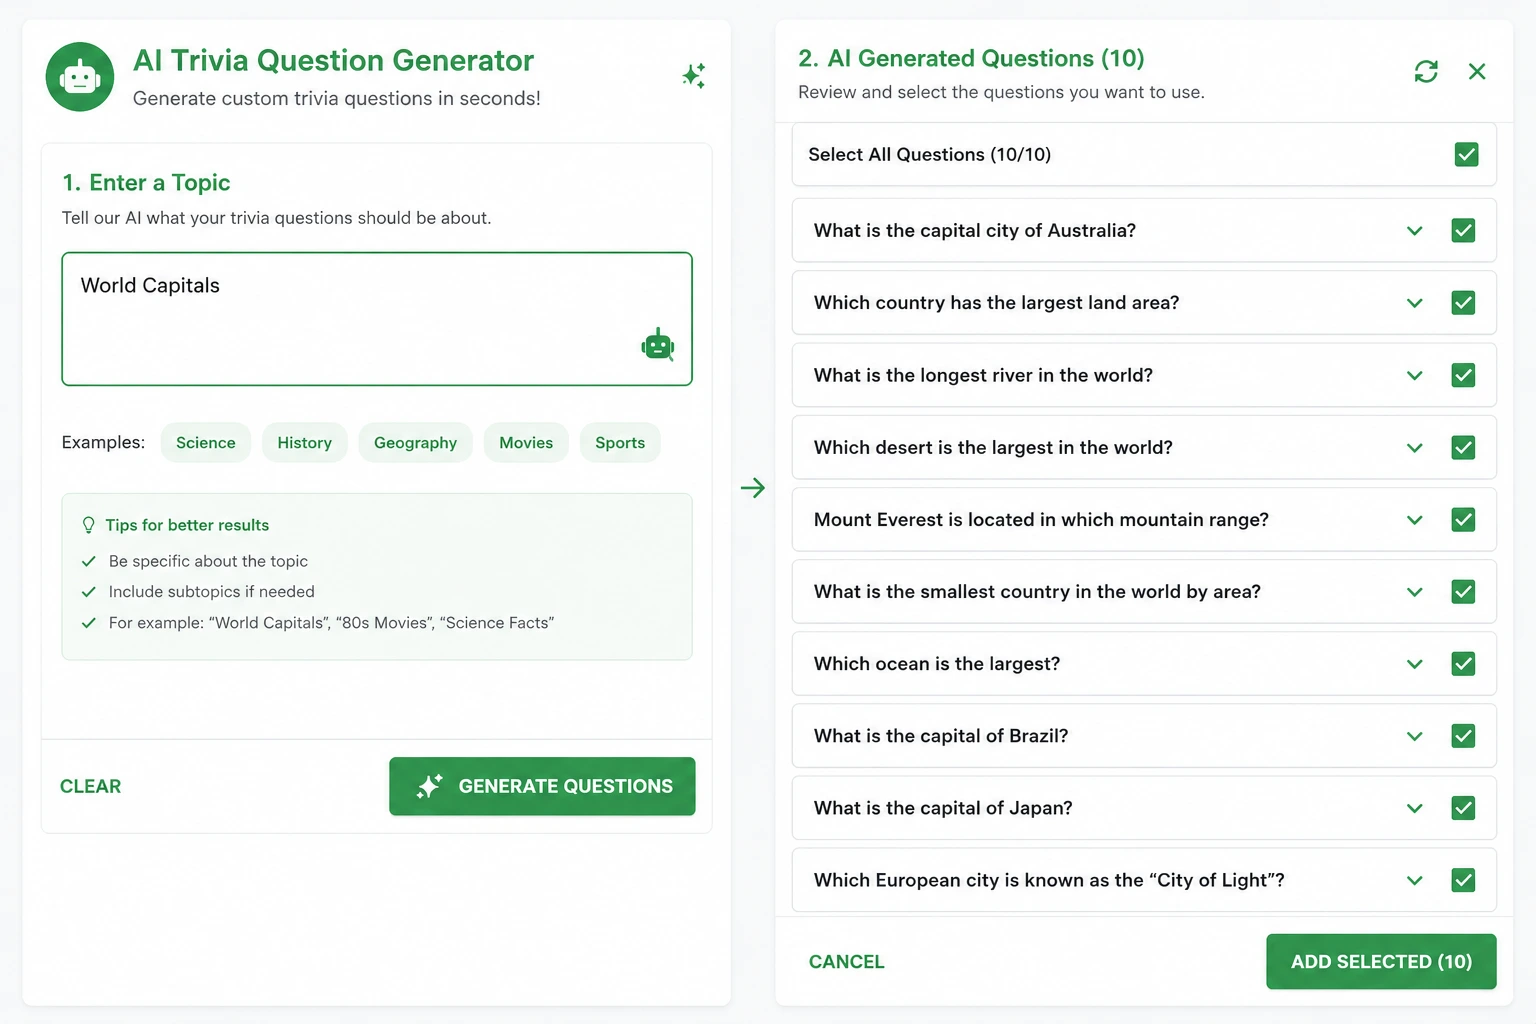Uncheck the capital of Brazil question
This screenshot has width=1536, height=1024.
[1463, 736]
